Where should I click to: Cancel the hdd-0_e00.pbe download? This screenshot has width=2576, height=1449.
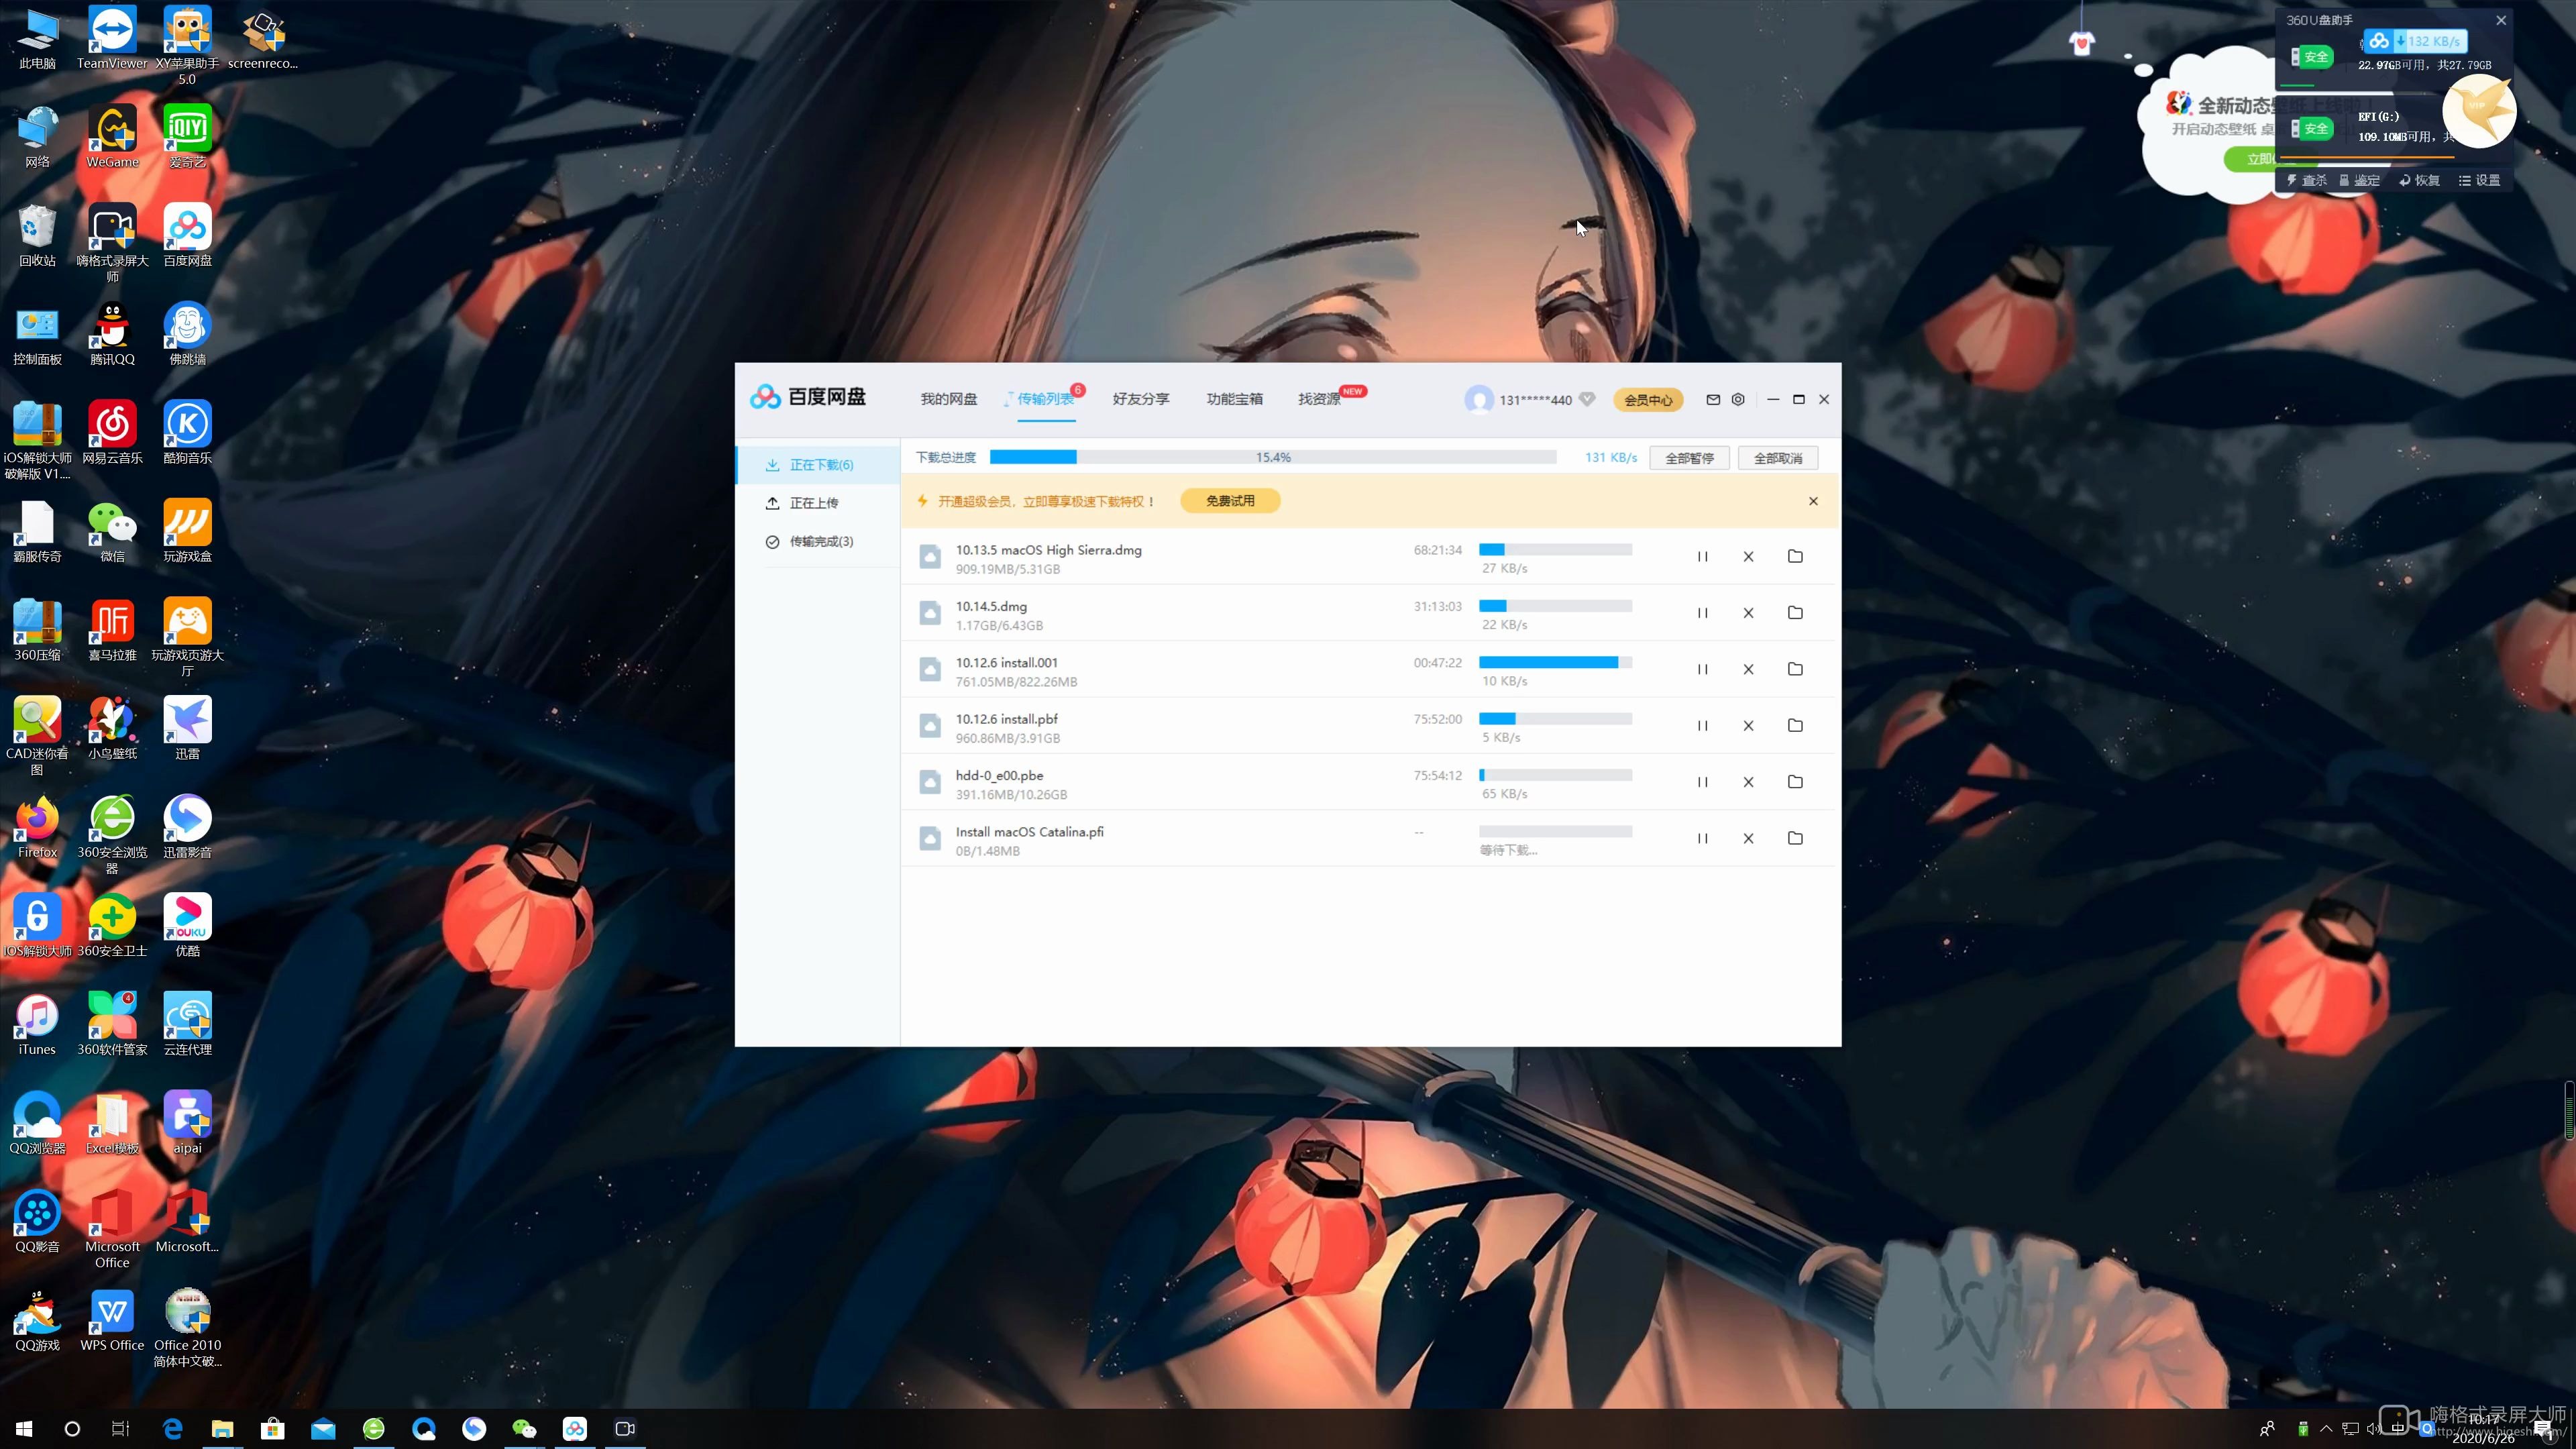coord(1748,782)
